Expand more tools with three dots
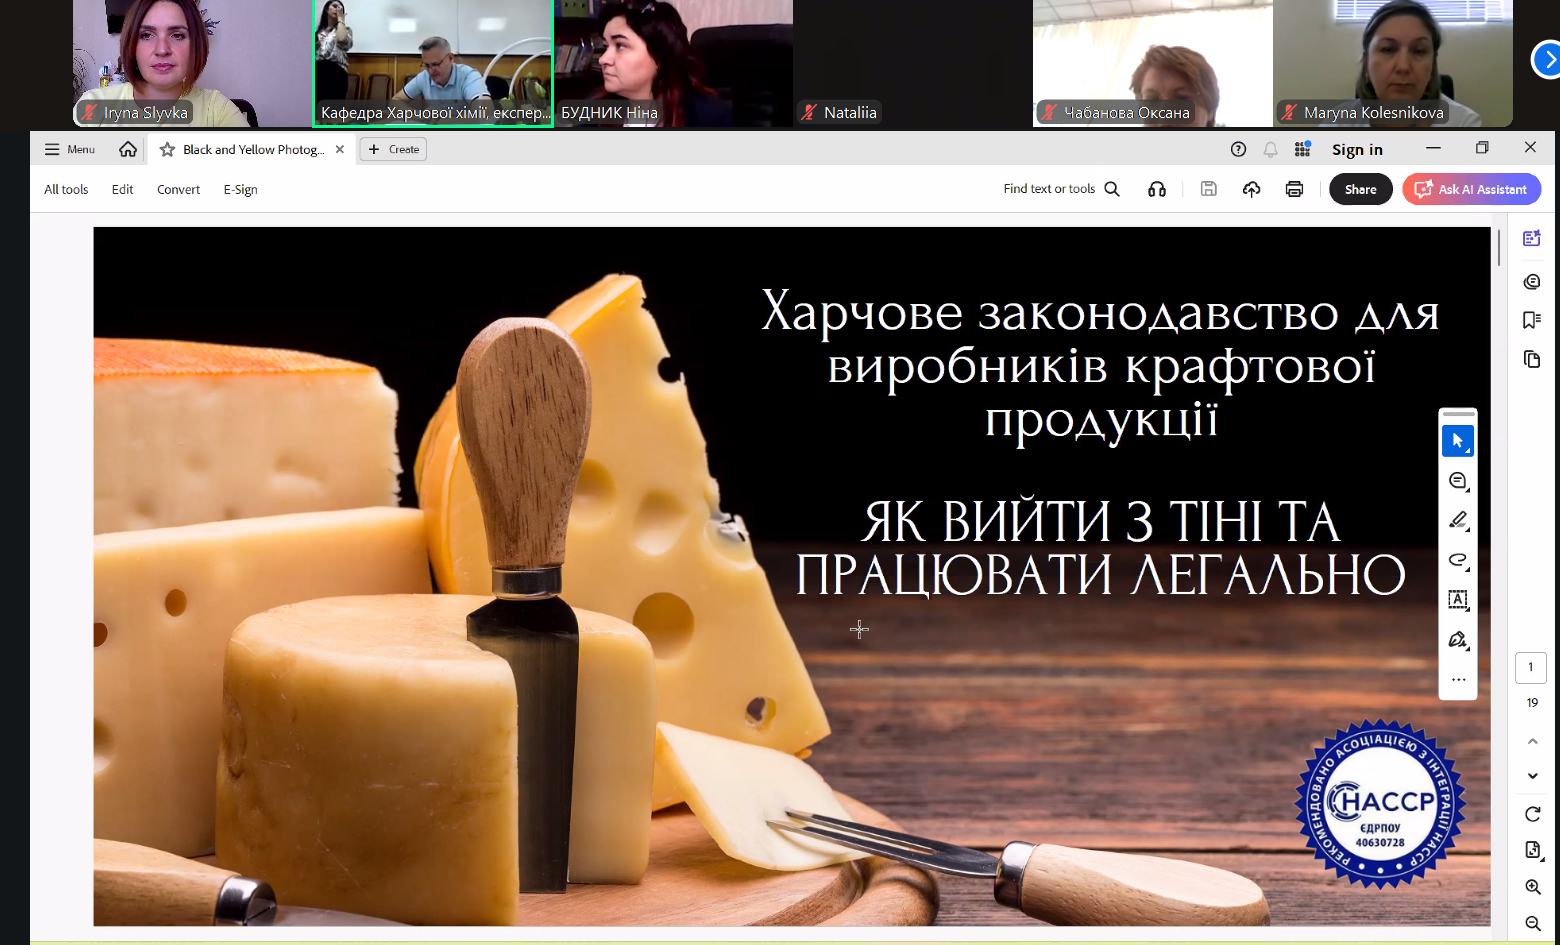The height and width of the screenshot is (945, 1560). click(1457, 680)
